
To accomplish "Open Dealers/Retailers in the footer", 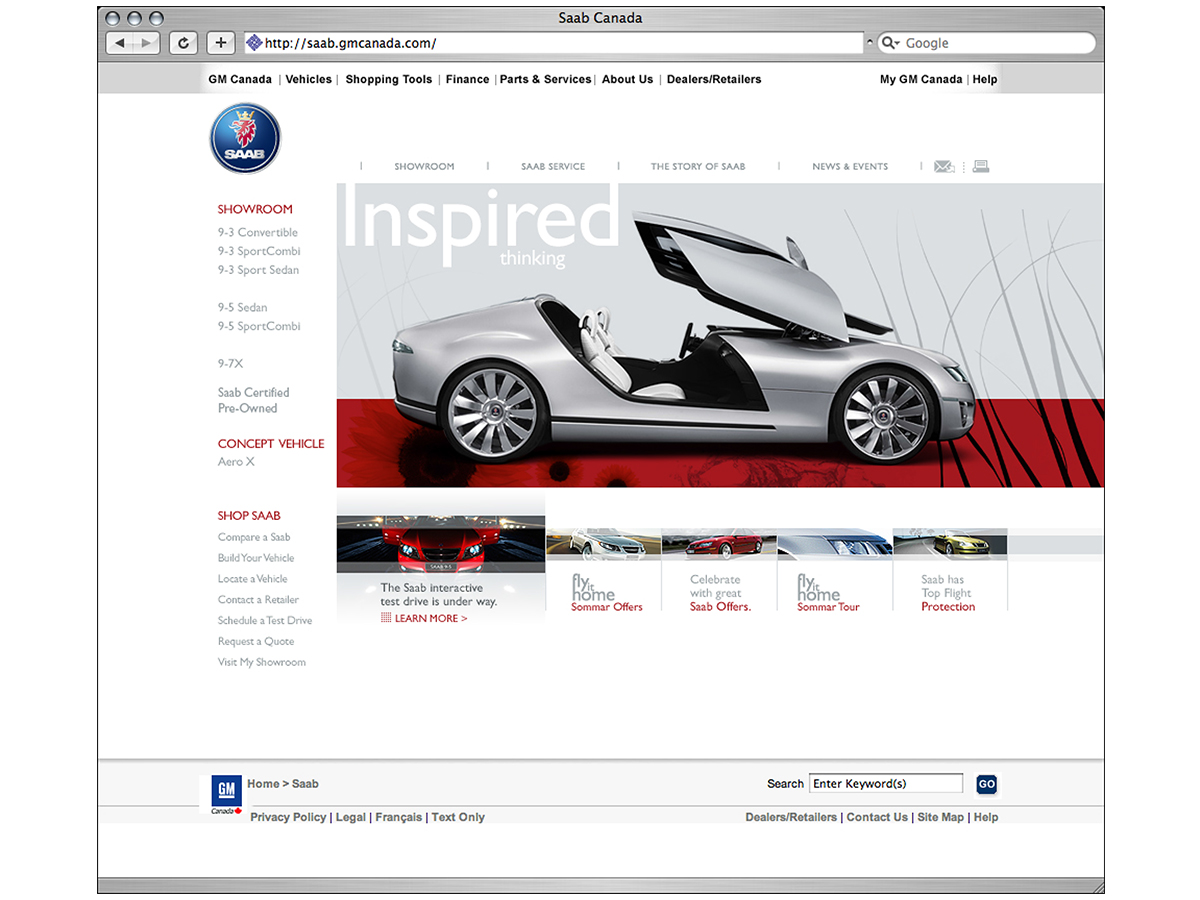I will pos(791,818).
